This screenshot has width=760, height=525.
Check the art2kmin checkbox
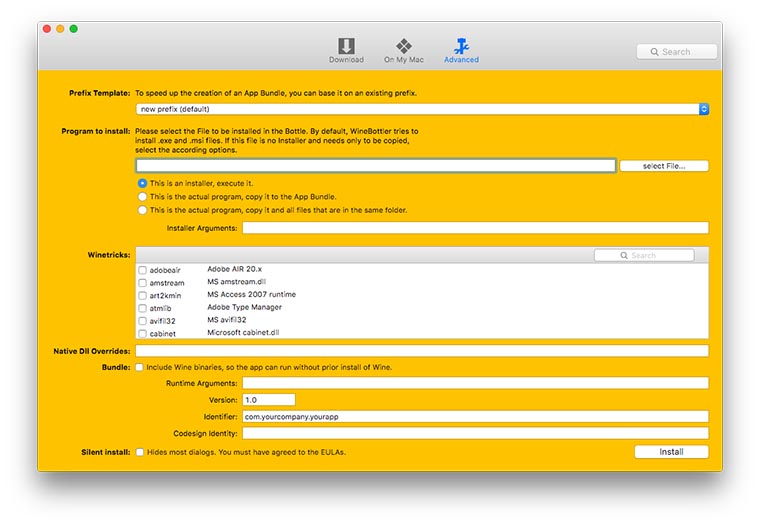click(142, 295)
